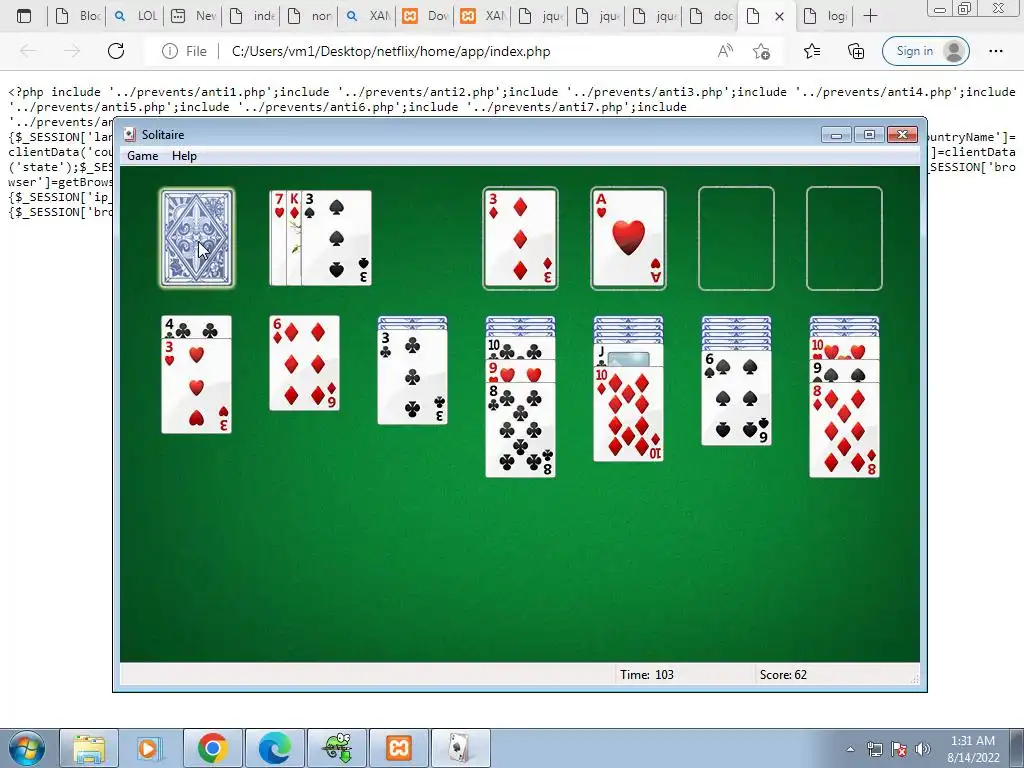Switch to the Bloc tab
Image resolution: width=1024 pixels, height=768 pixels.
[77, 16]
